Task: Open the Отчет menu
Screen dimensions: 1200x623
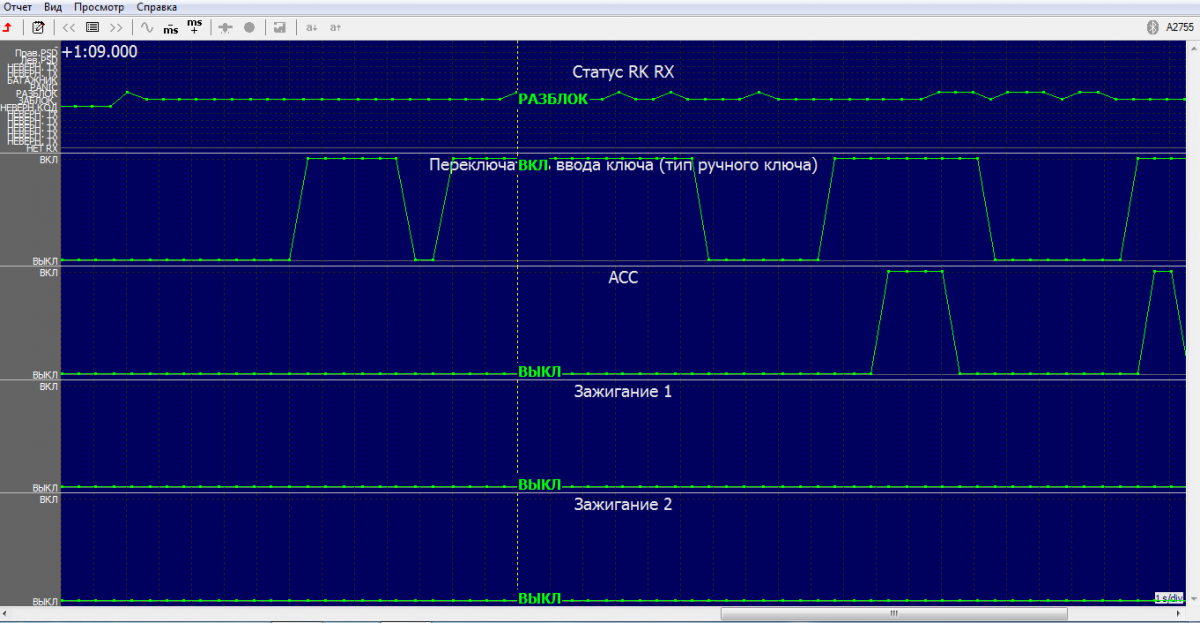Action: pos(18,7)
